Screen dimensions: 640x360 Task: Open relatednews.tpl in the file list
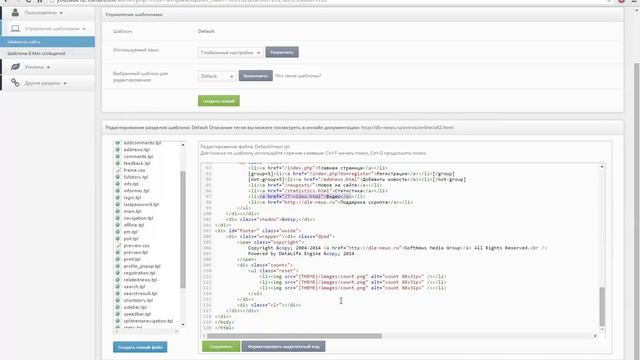(x=140, y=280)
